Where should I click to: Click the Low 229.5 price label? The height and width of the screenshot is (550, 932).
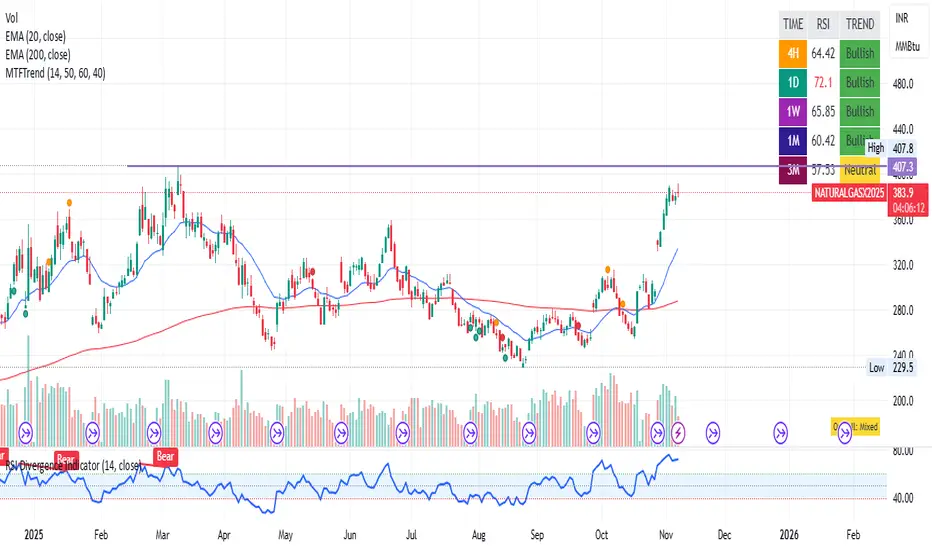[x=890, y=367]
